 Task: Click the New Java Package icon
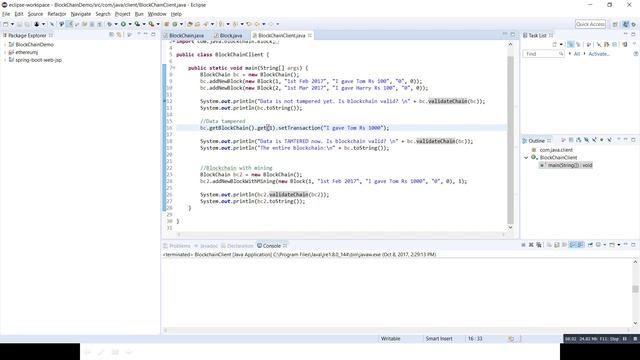point(166,24)
